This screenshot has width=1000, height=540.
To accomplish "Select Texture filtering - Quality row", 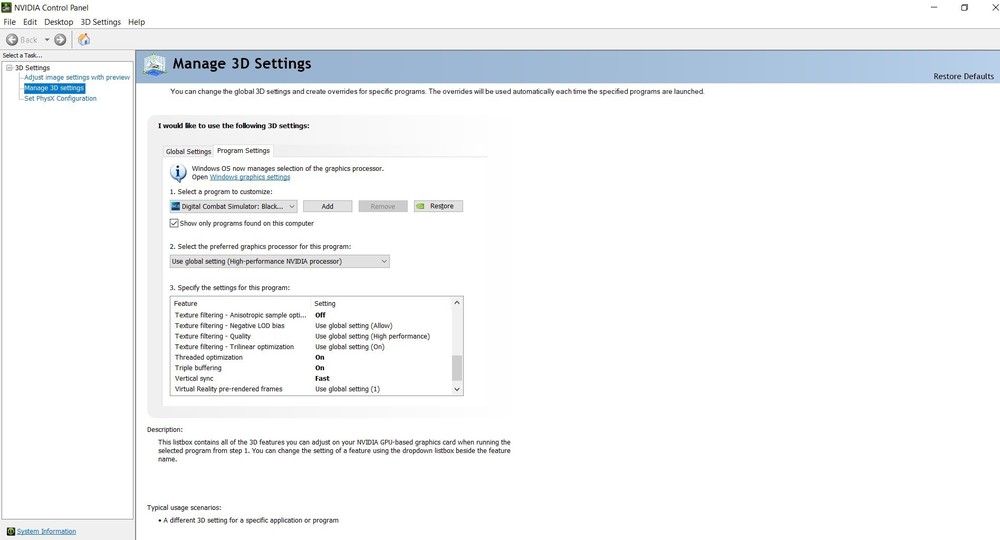I will point(311,336).
